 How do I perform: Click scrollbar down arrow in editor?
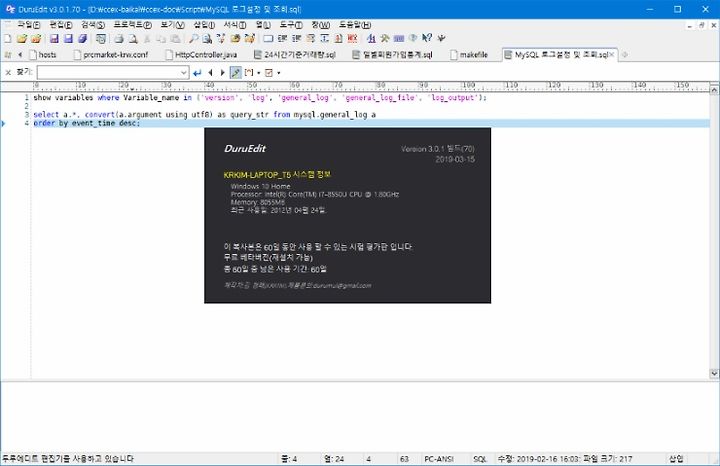pyautogui.click(x=714, y=373)
